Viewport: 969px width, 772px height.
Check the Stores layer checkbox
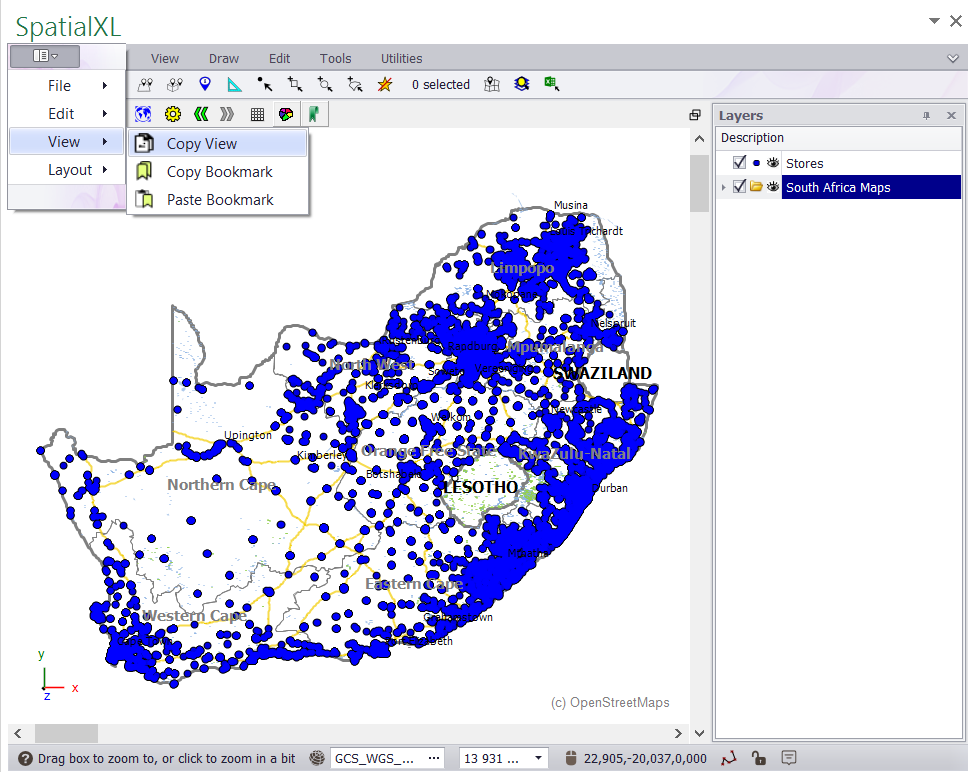point(737,162)
